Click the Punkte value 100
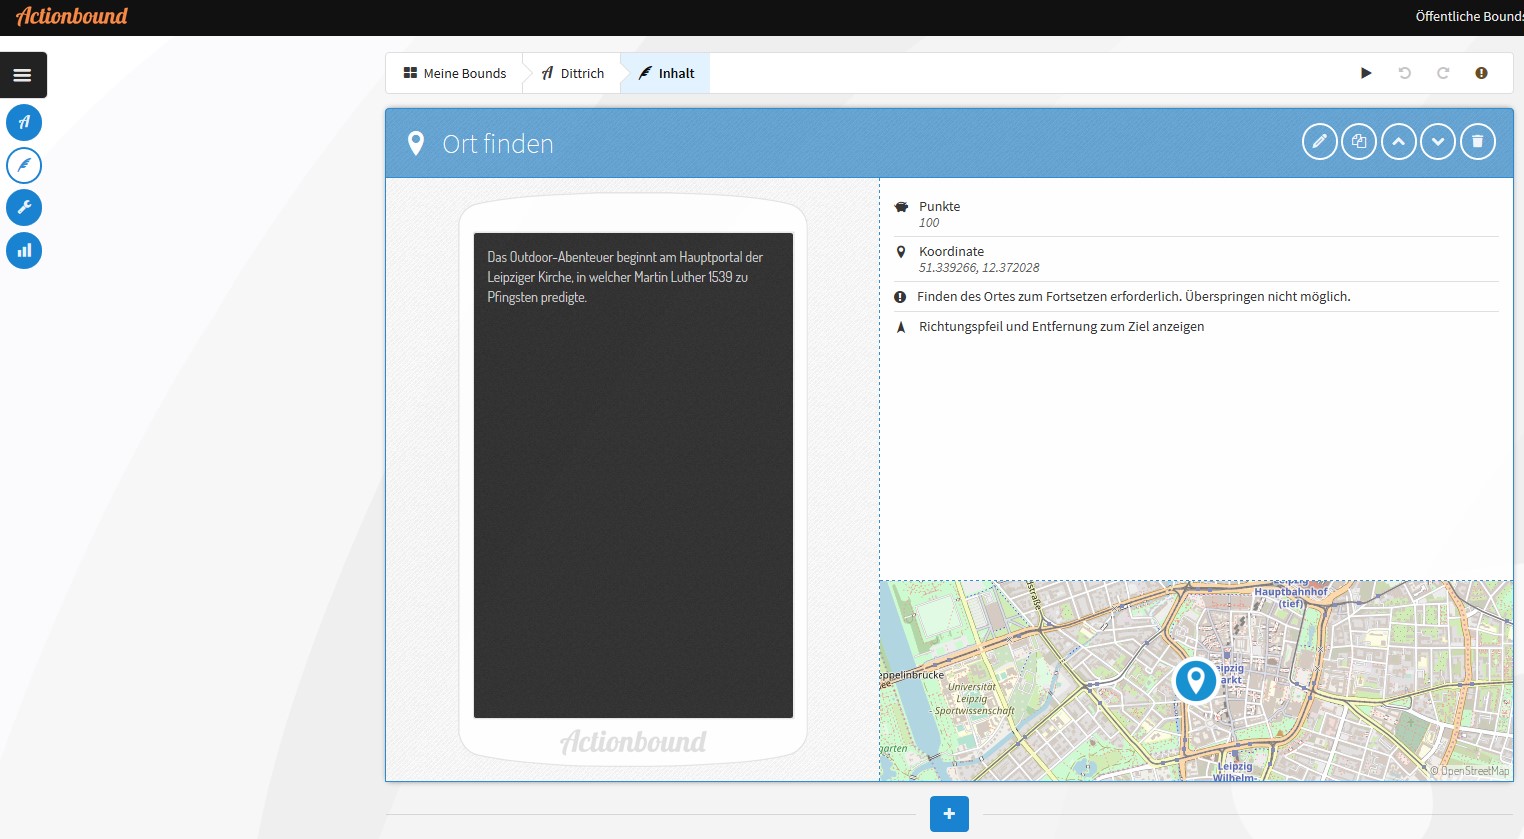The height and width of the screenshot is (839, 1524). [929, 223]
